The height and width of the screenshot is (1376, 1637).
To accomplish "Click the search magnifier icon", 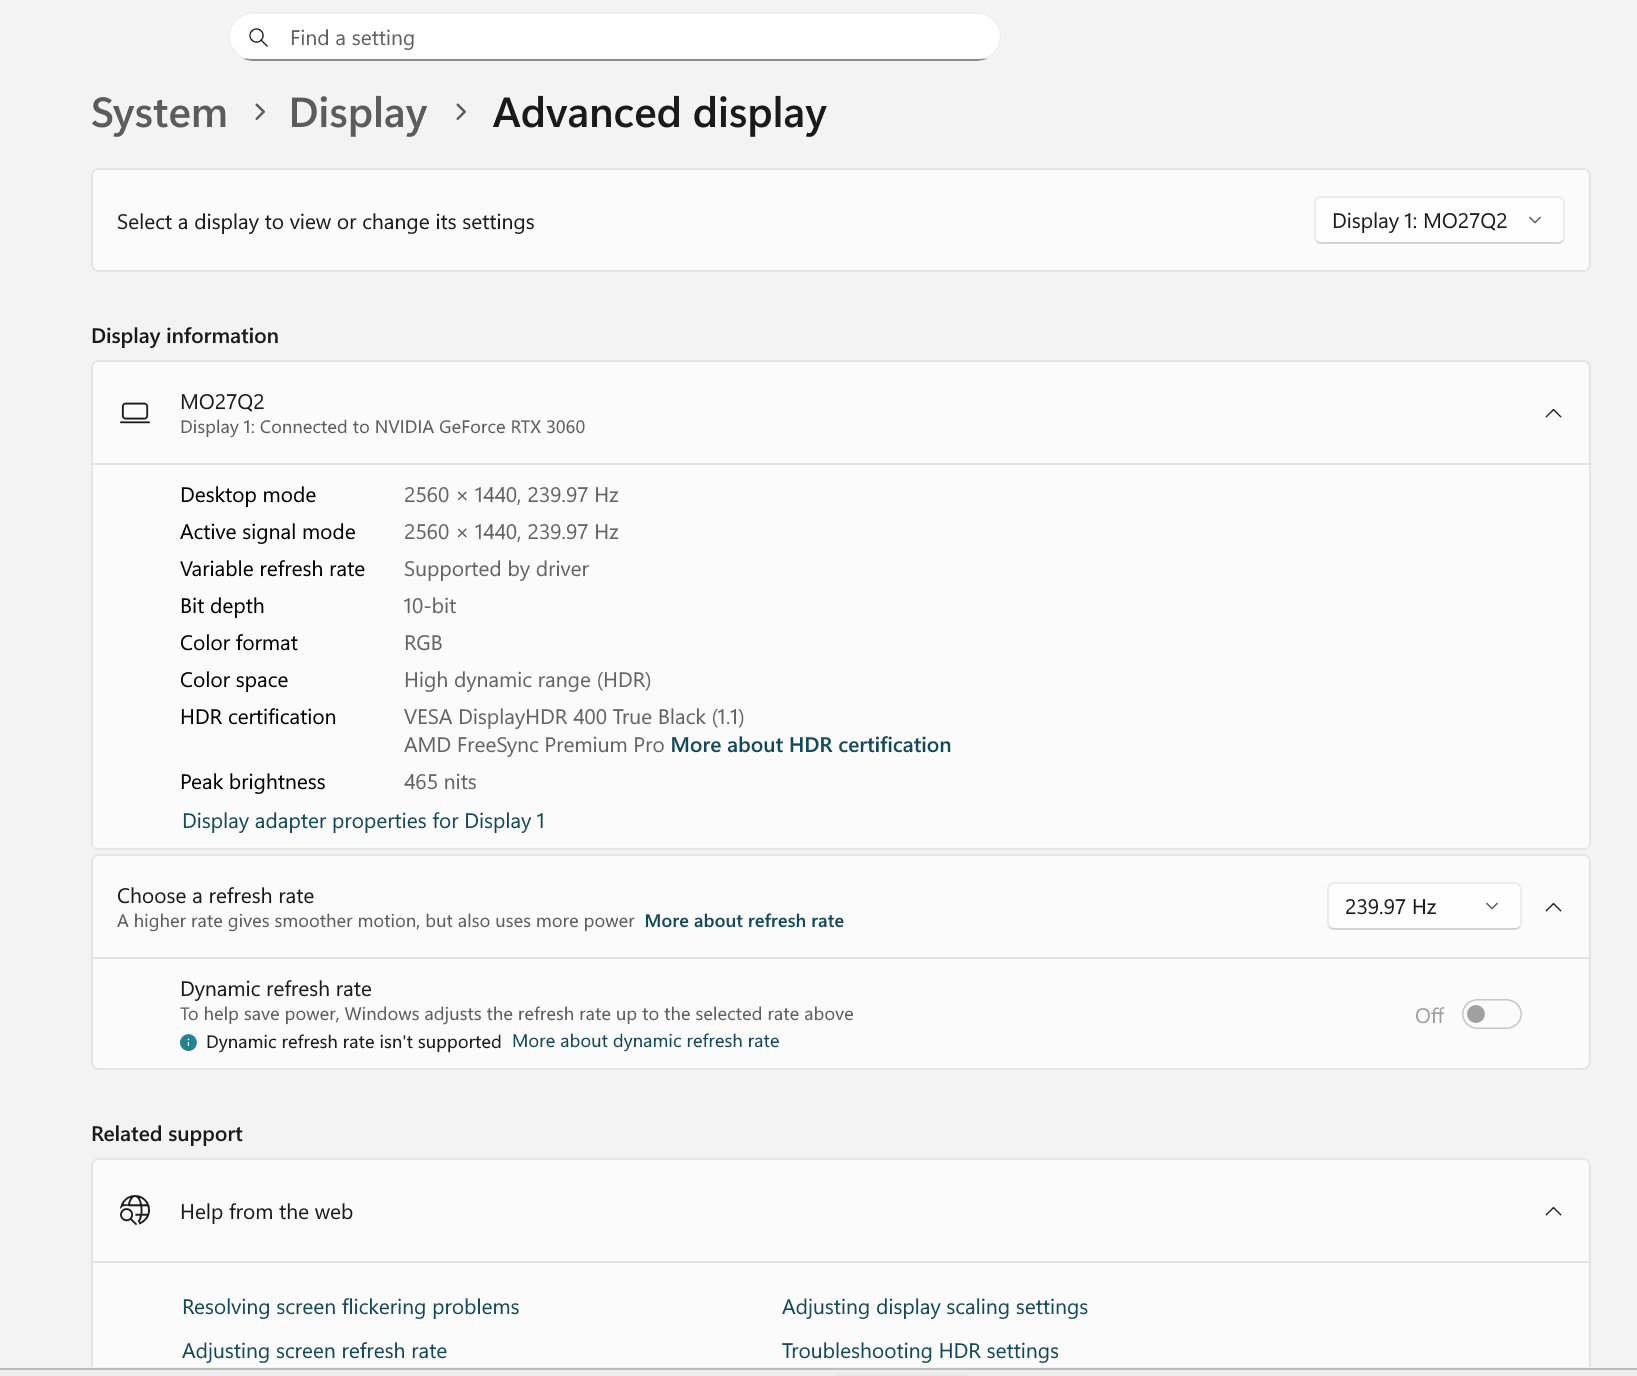I will (x=259, y=38).
